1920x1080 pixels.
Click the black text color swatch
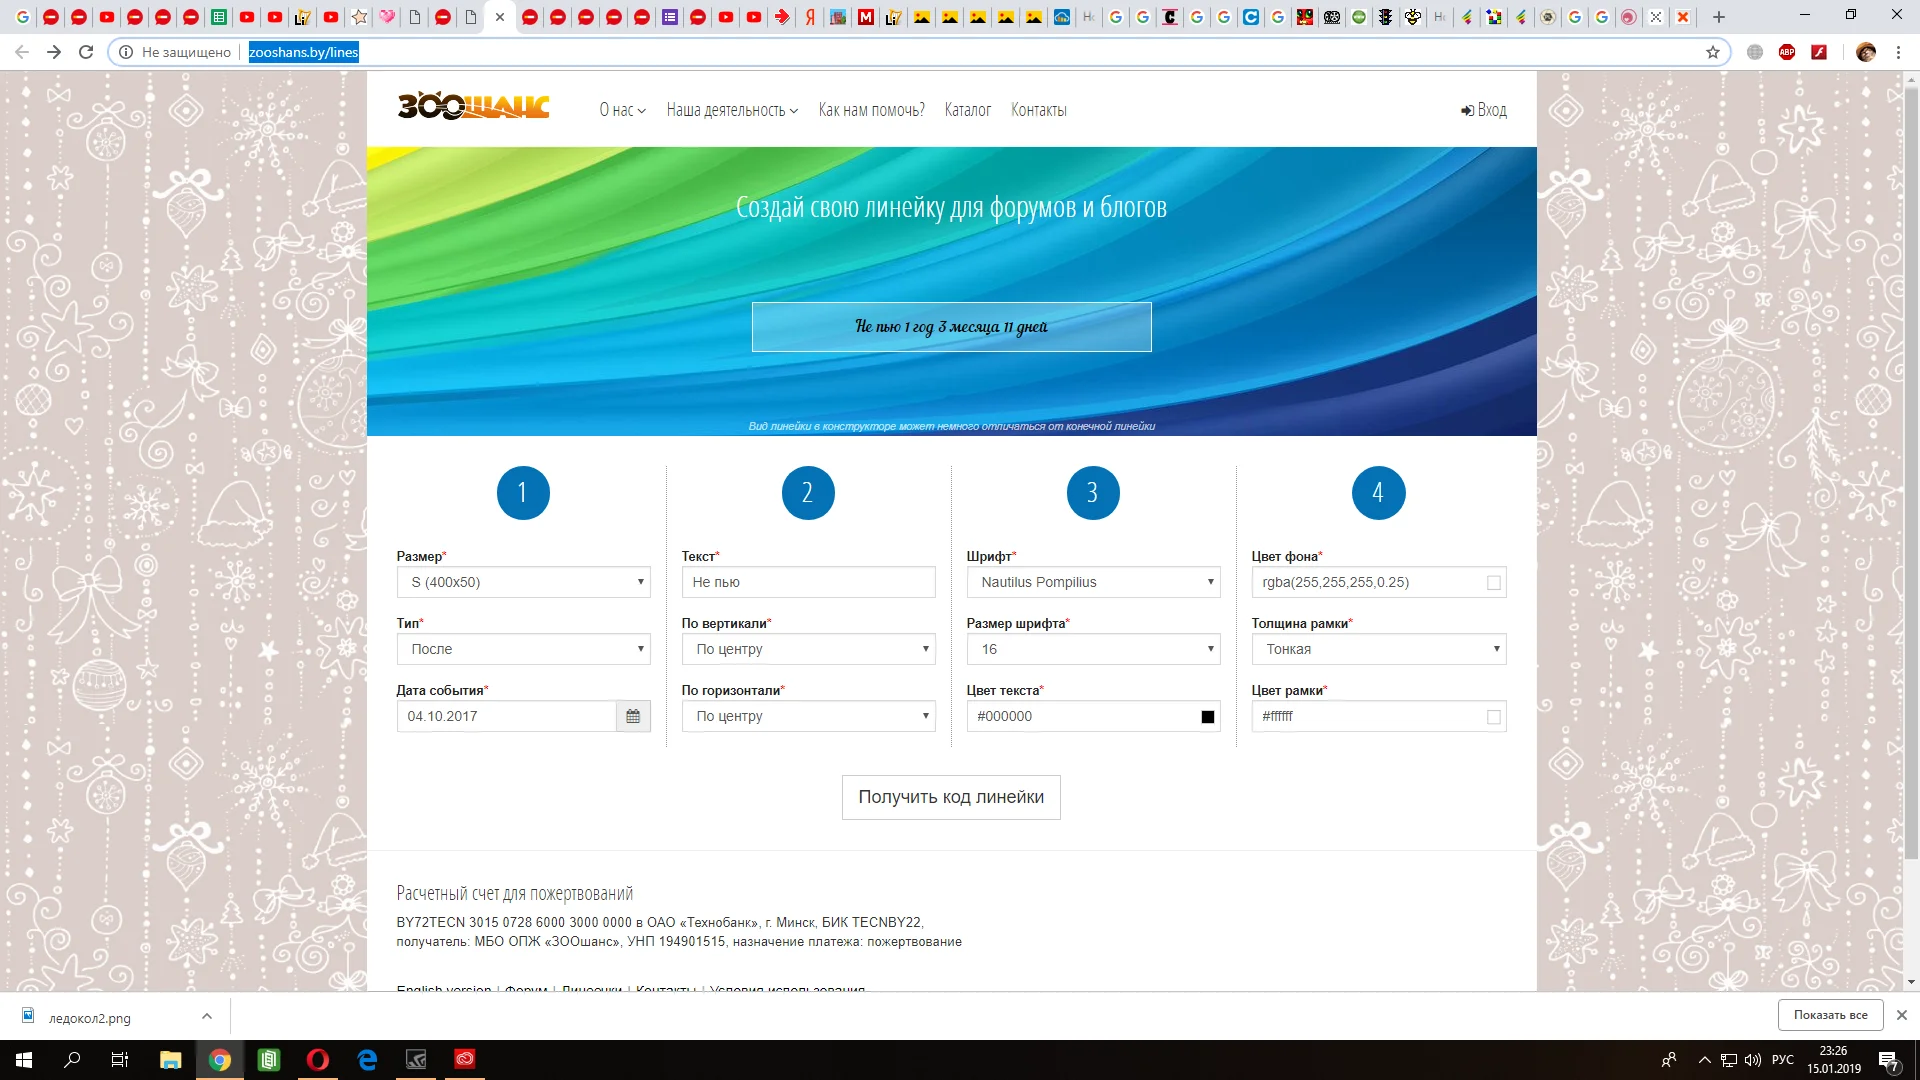[1208, 717]
